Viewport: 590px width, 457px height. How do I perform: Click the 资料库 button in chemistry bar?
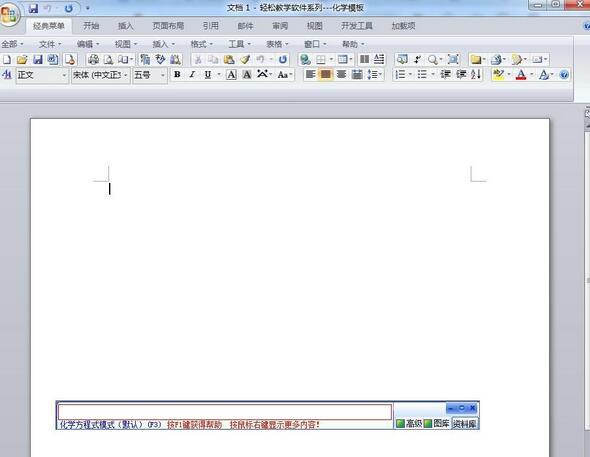click(x=465, y=424)
